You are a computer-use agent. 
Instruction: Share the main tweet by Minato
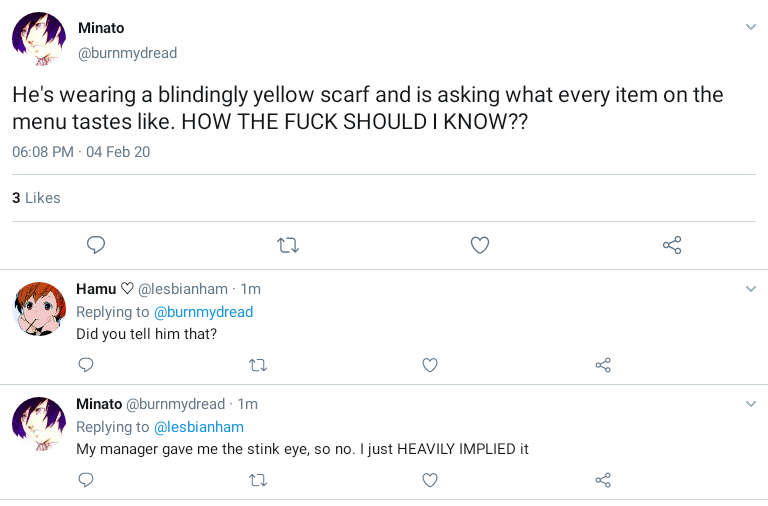[x=672, y=245]
